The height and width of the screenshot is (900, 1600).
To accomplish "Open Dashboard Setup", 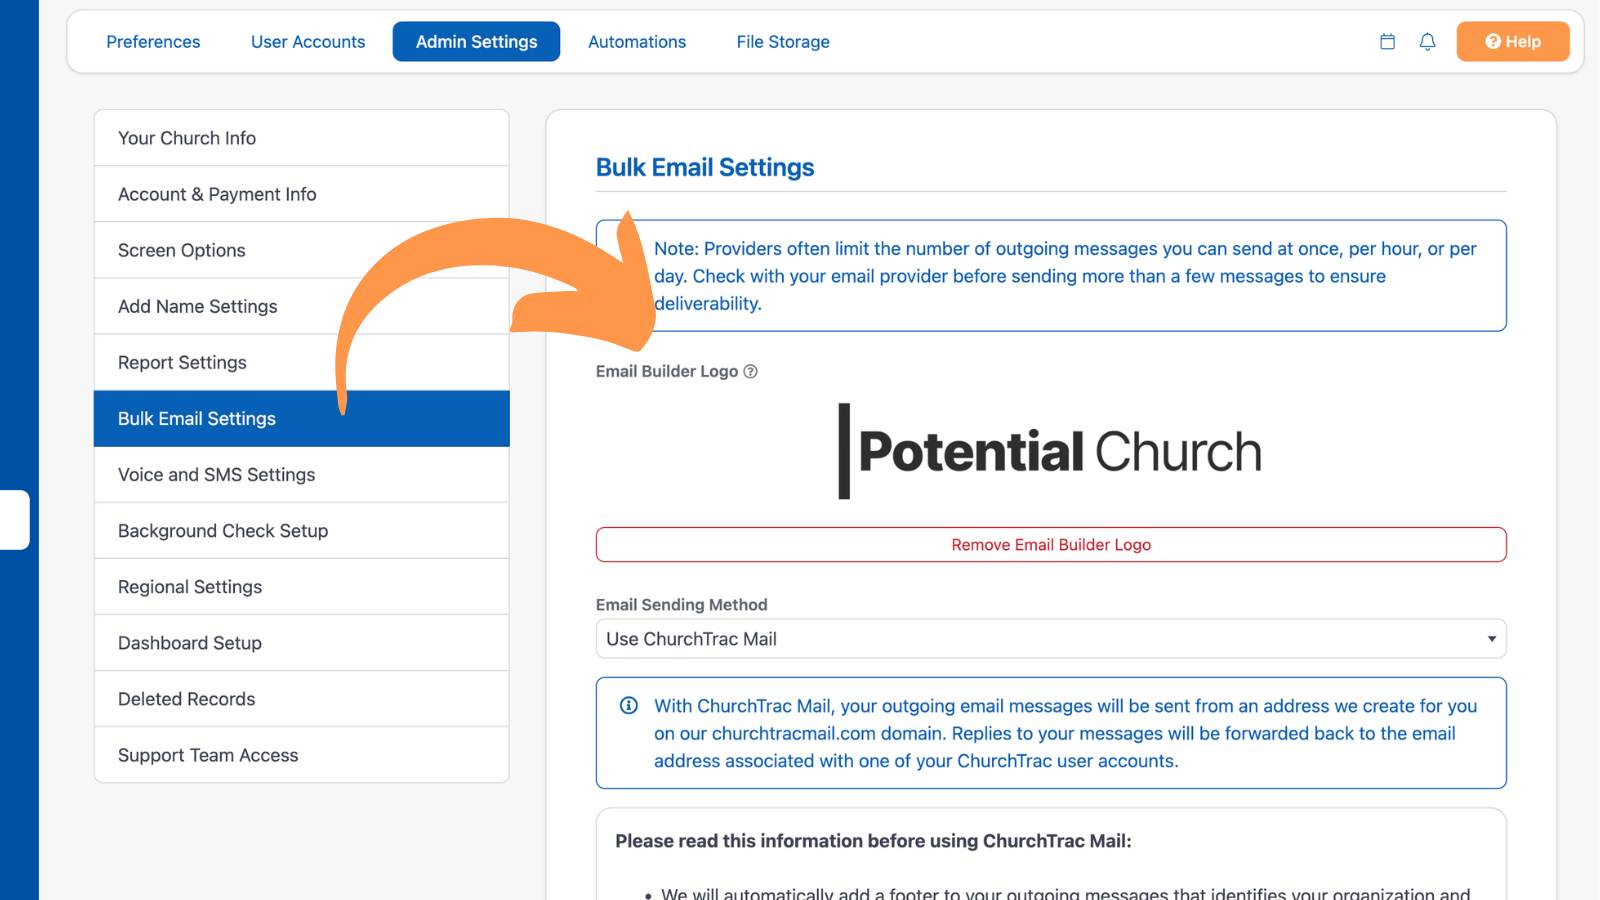I will [x=301, y=643].
